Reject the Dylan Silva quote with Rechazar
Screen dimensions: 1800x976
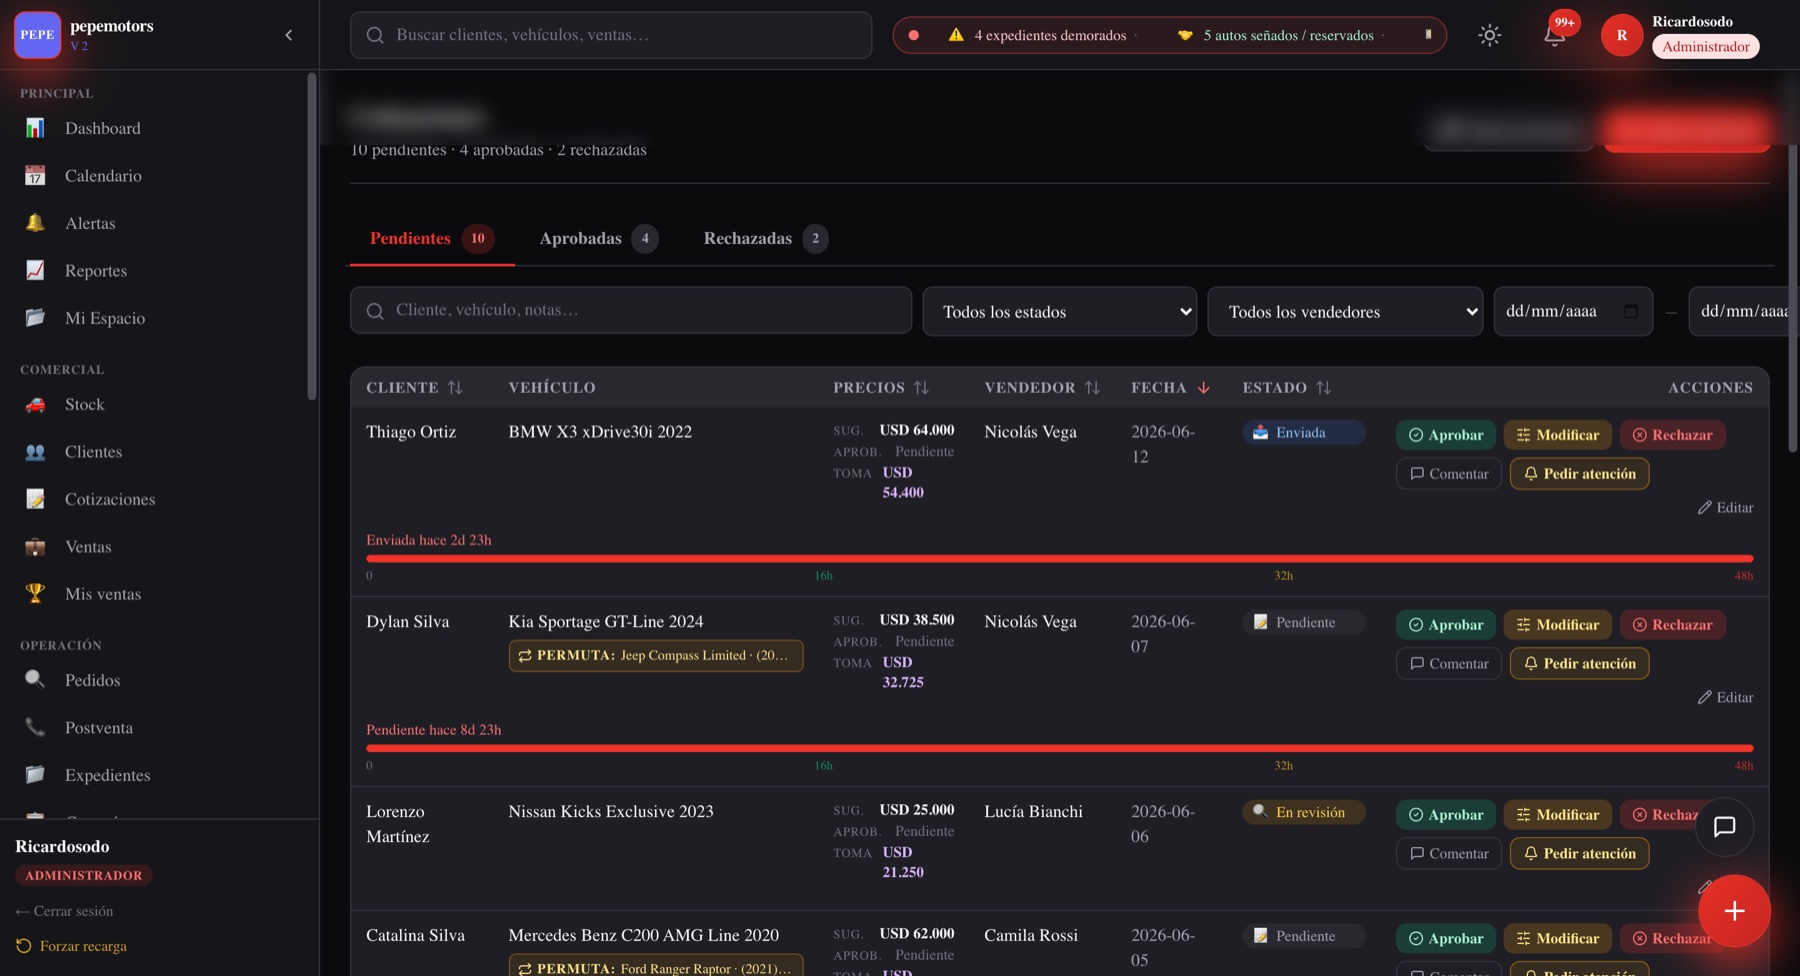coord(1672,625)
